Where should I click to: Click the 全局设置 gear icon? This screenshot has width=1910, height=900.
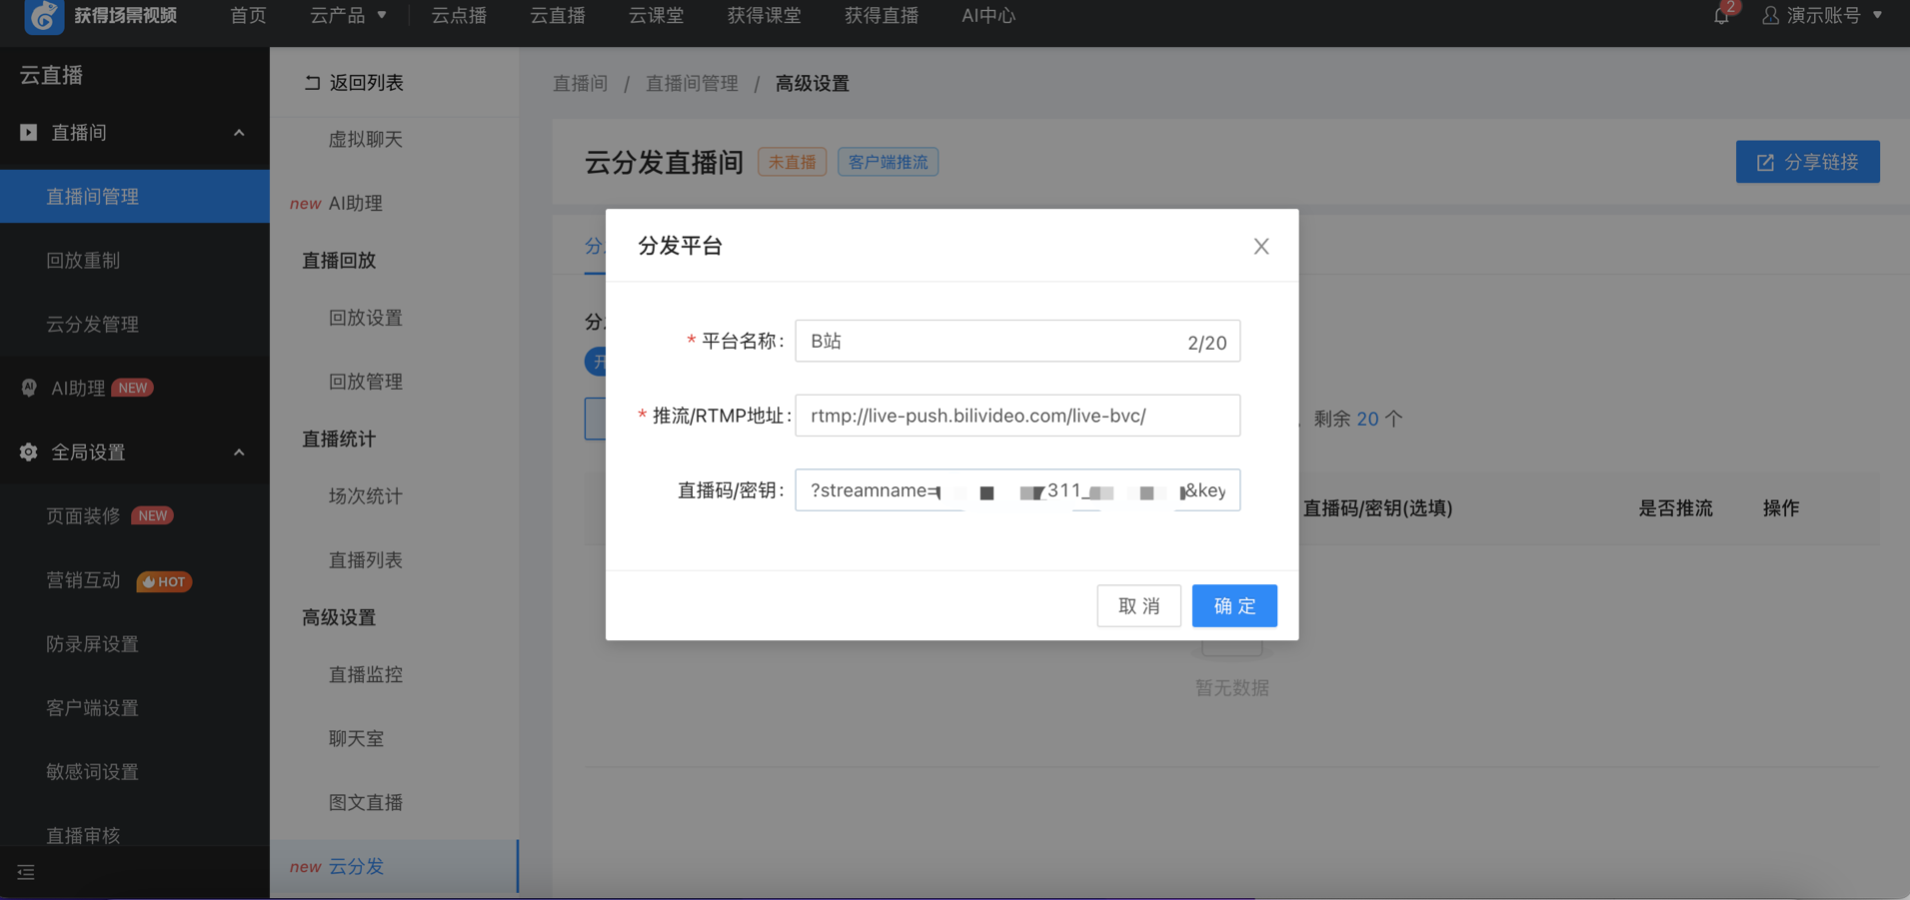(28, 452)
